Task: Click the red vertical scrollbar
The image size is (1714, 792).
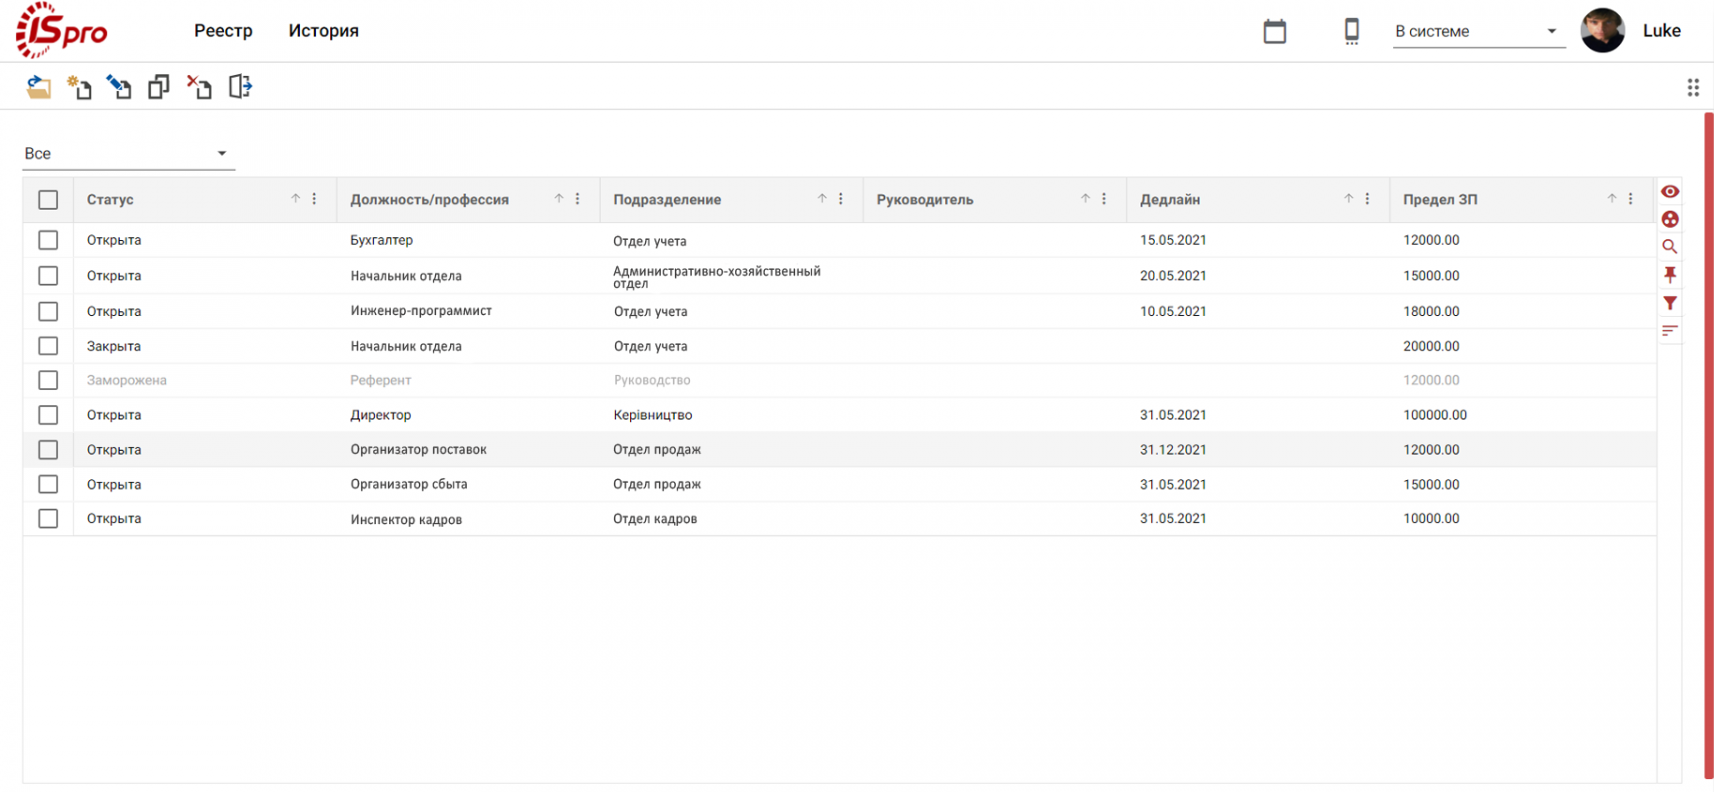Action: point(1708,445)
